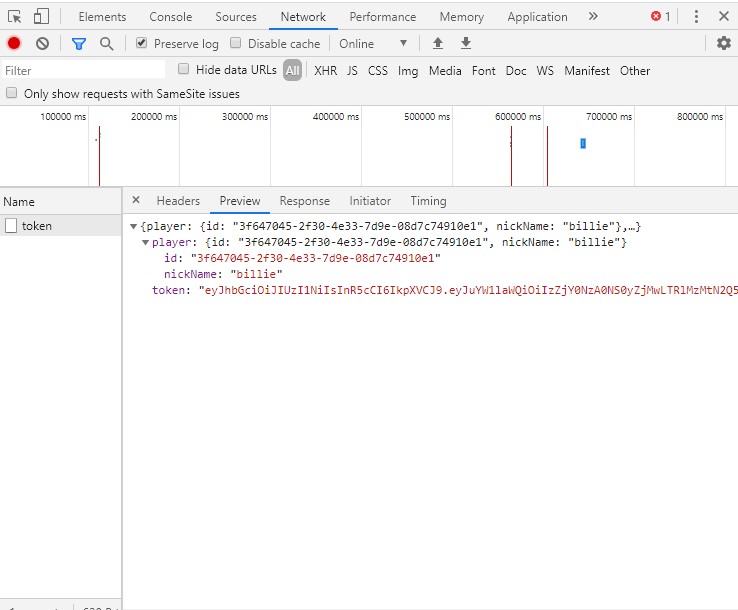
Task: Filter requests by Doc
Action: tap(516, 71)
